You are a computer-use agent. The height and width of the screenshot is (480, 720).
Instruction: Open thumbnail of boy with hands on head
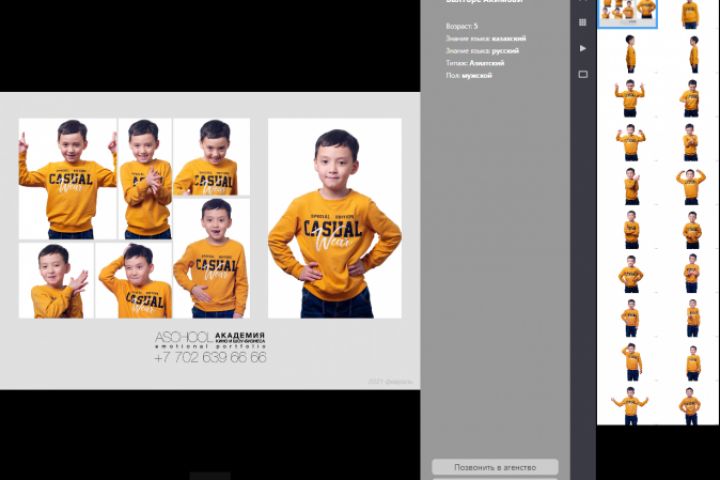click(x=691, y=186)
